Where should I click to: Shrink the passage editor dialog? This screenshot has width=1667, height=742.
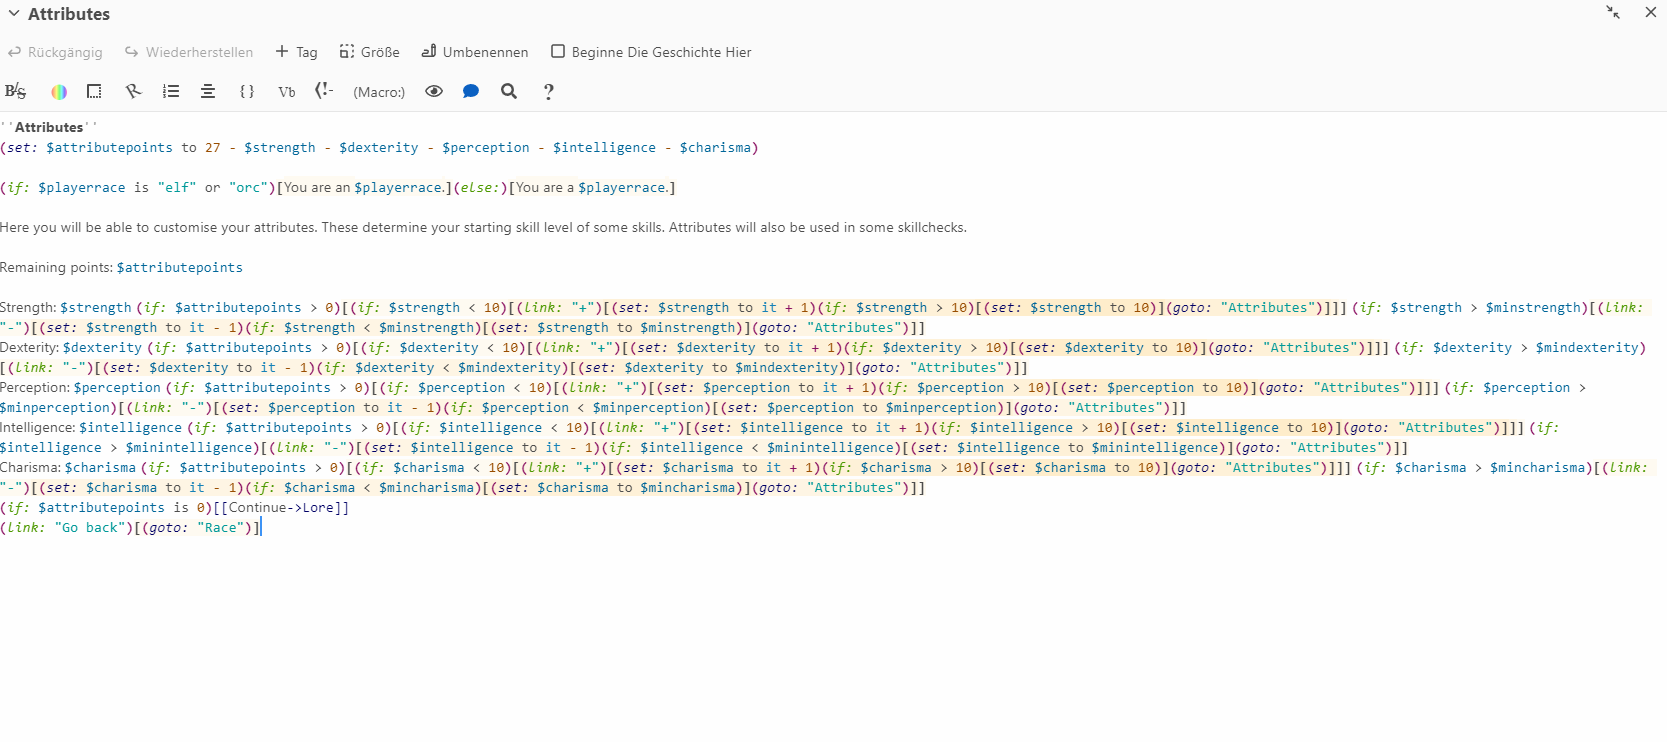point(1613,12)
